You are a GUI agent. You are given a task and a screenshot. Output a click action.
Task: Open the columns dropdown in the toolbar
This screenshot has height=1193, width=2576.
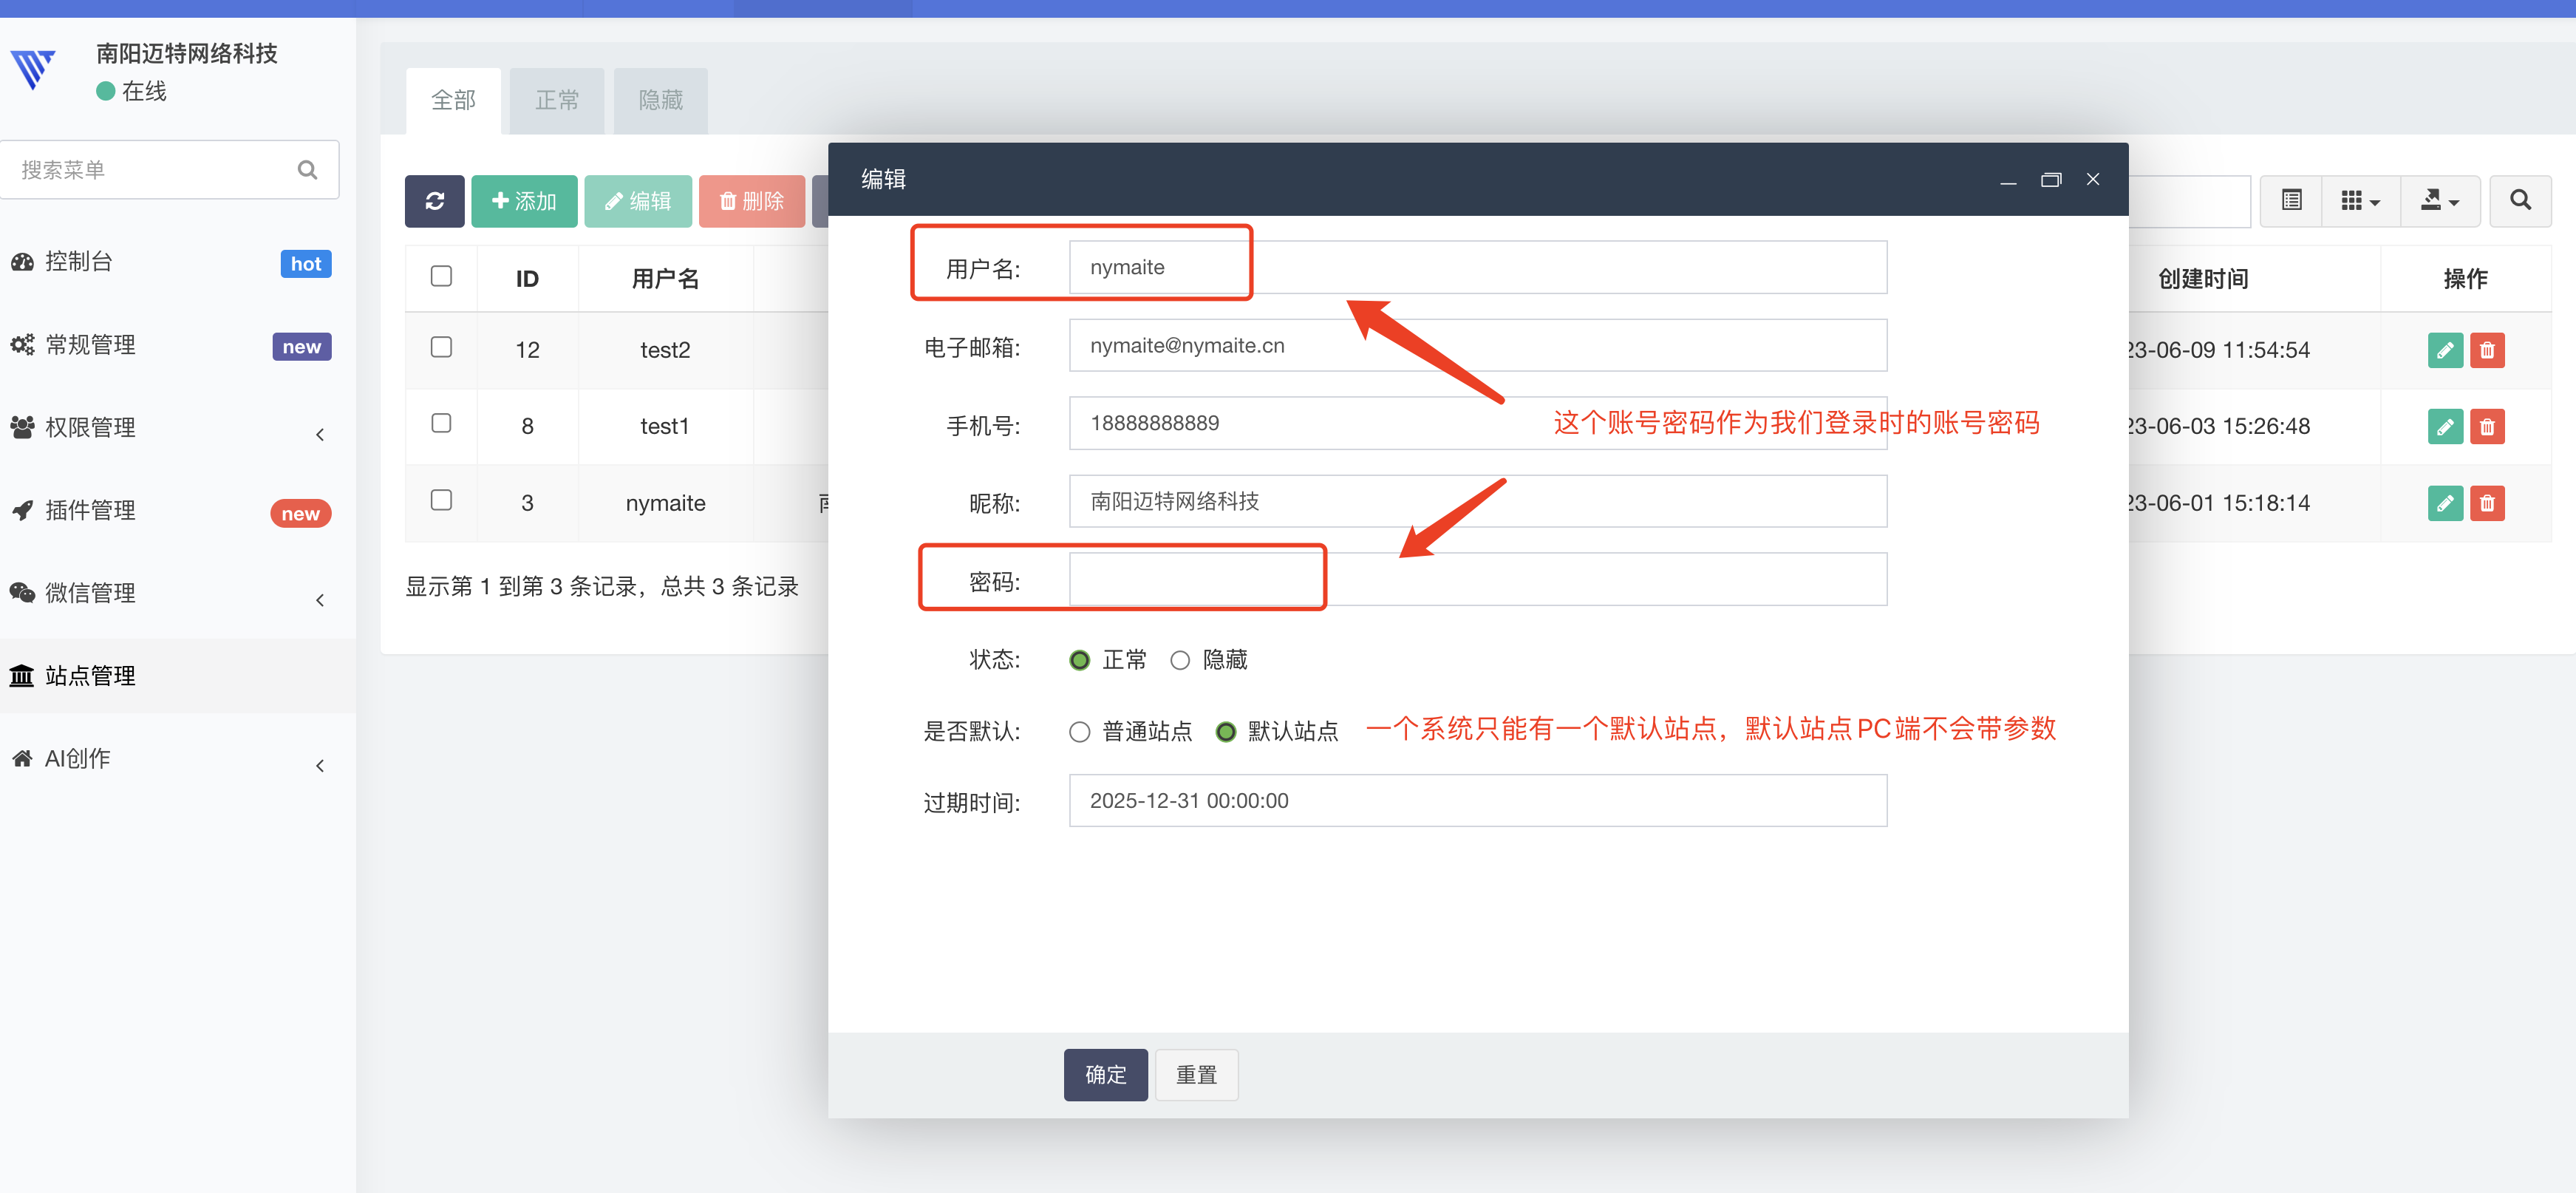click(2360, 201)
